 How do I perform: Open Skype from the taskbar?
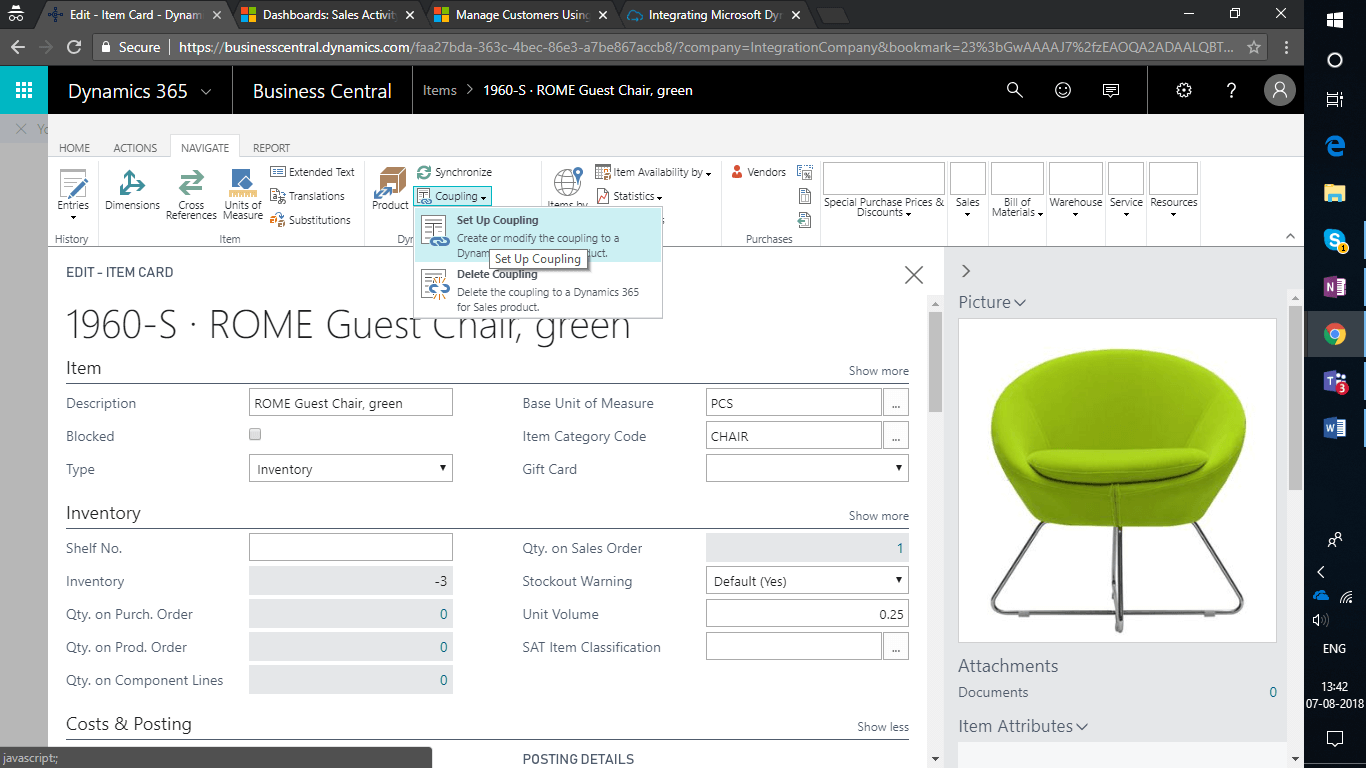pyautogui.click(x=1335, y=240)
